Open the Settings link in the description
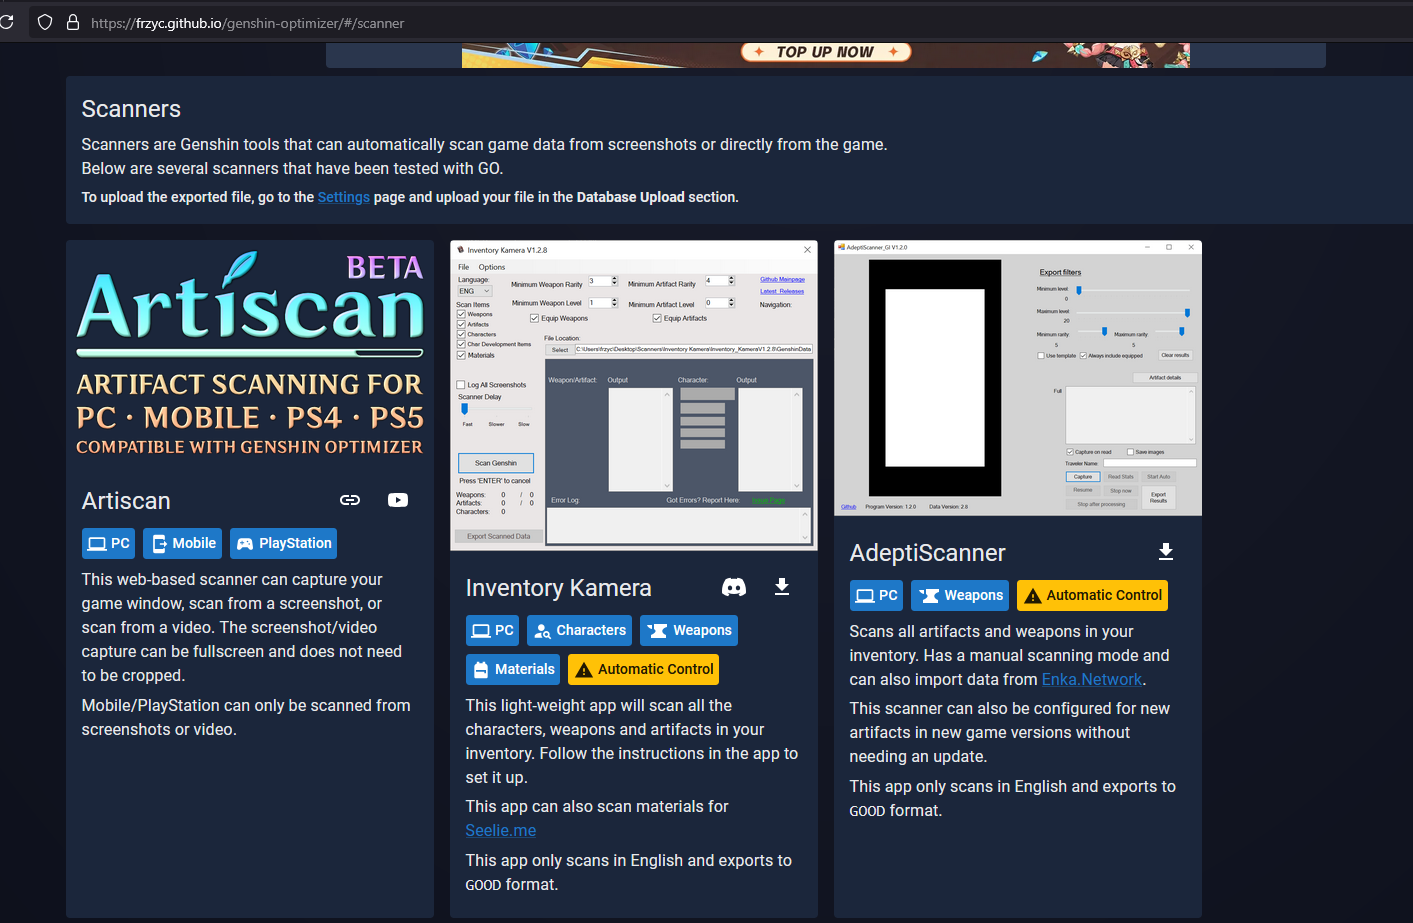The height and width of the screenshot is (923, 1413). (344, 197)
